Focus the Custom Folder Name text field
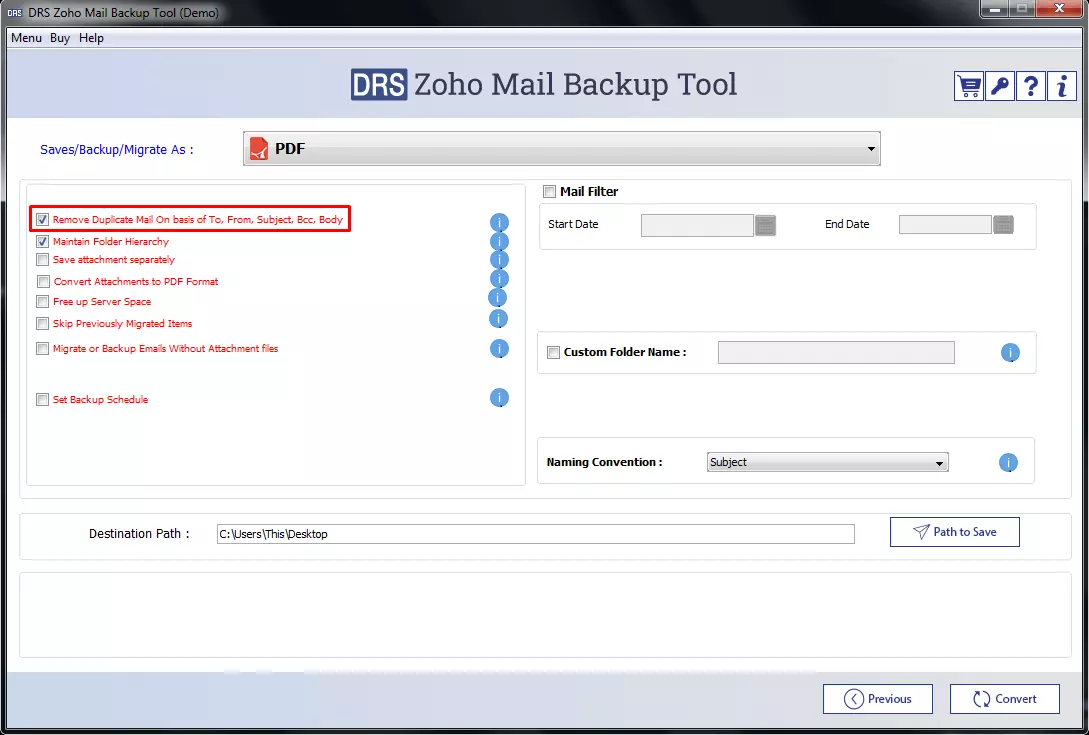Viewport: 1089px width, 735px height. click(836, 352)
